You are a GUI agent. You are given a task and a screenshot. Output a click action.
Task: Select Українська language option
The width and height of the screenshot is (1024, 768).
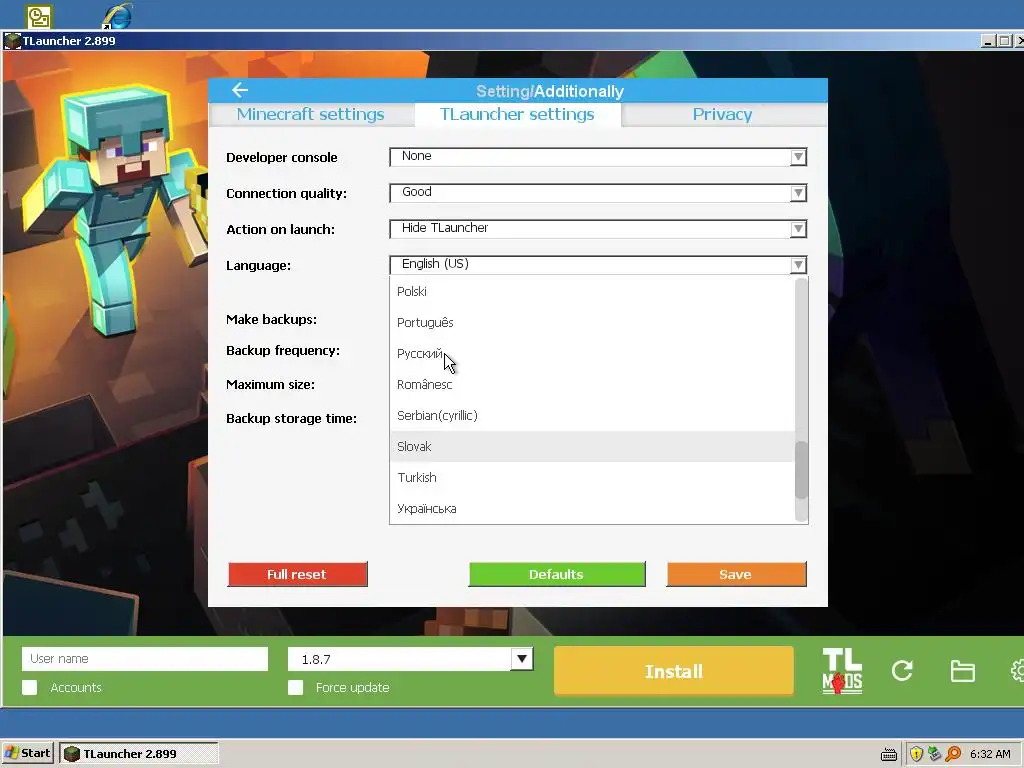592,509
